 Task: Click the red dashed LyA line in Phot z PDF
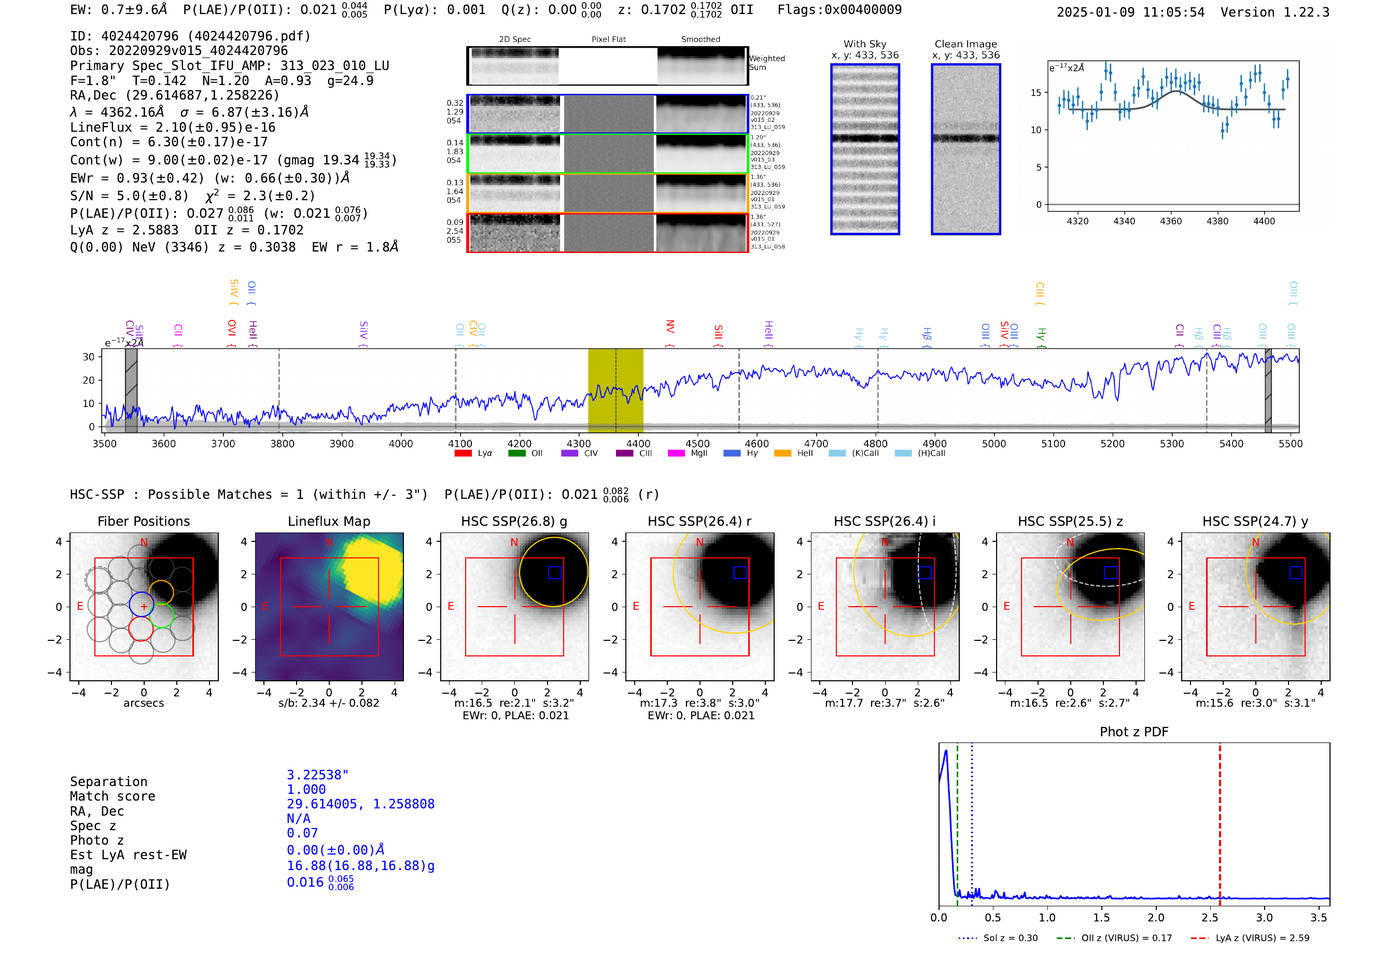click(x=1220, y=822)
